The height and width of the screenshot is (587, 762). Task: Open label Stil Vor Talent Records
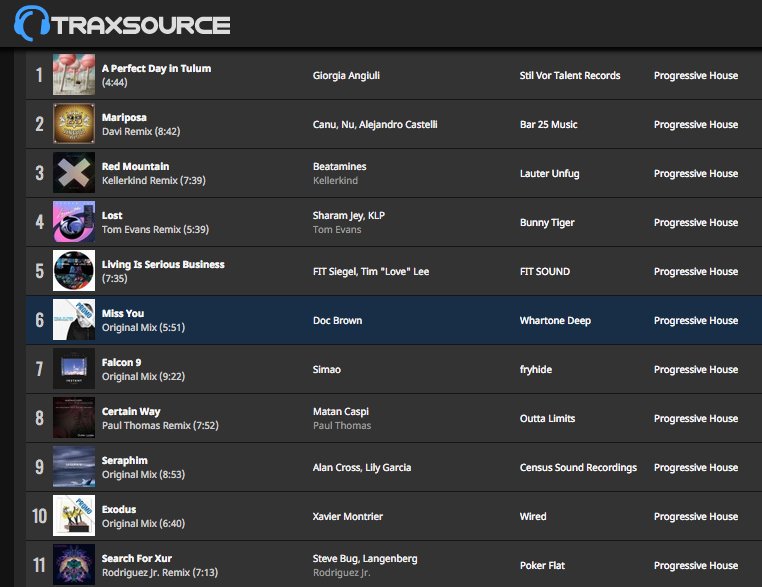tap(570, 76)
